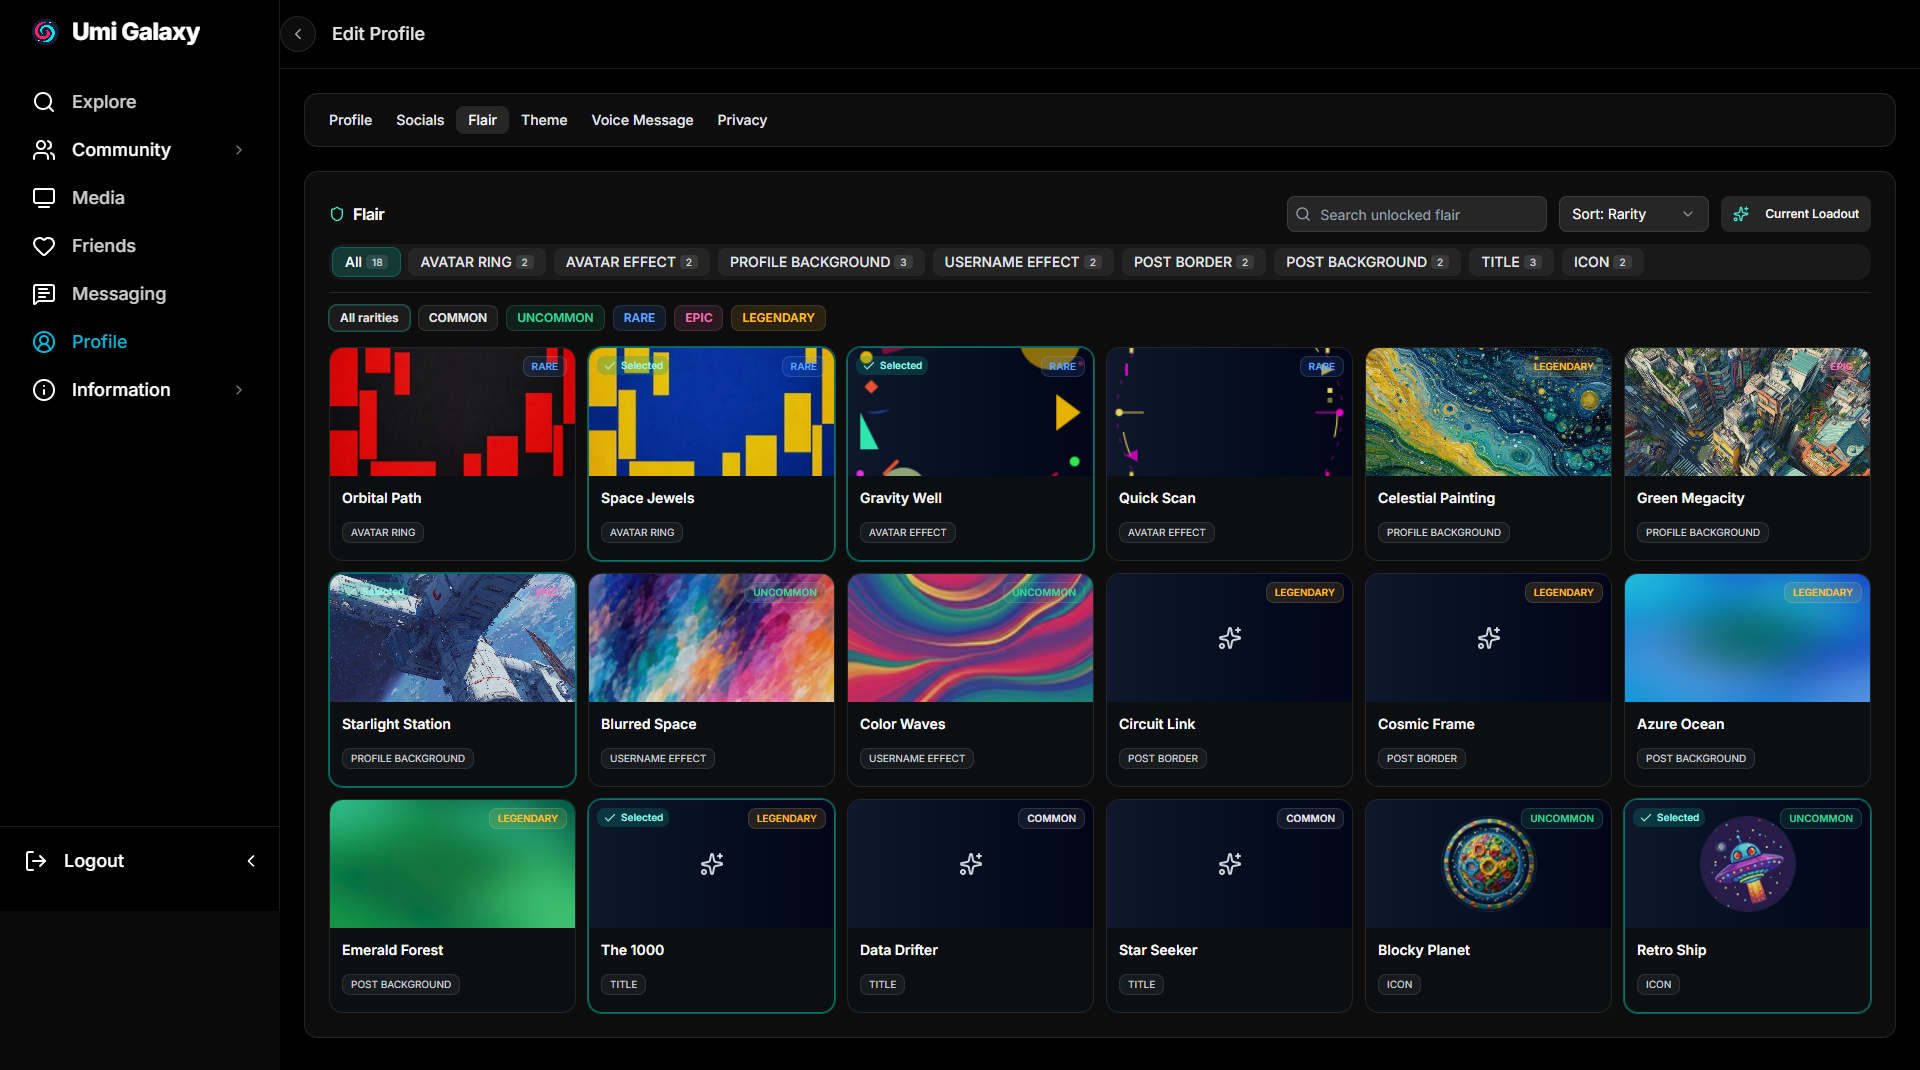The width and height of the screenshot is (1920, 1070).
Task: Show the POST BORDER category
Action: tap(1193, 262)
